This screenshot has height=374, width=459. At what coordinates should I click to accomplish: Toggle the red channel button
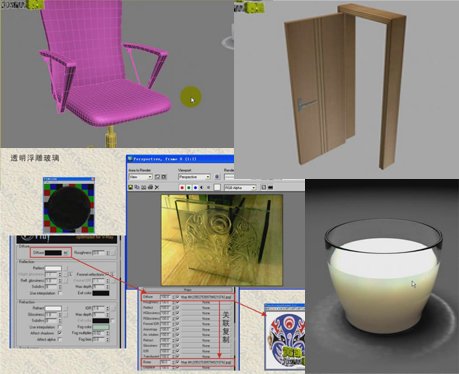[182, 188]
